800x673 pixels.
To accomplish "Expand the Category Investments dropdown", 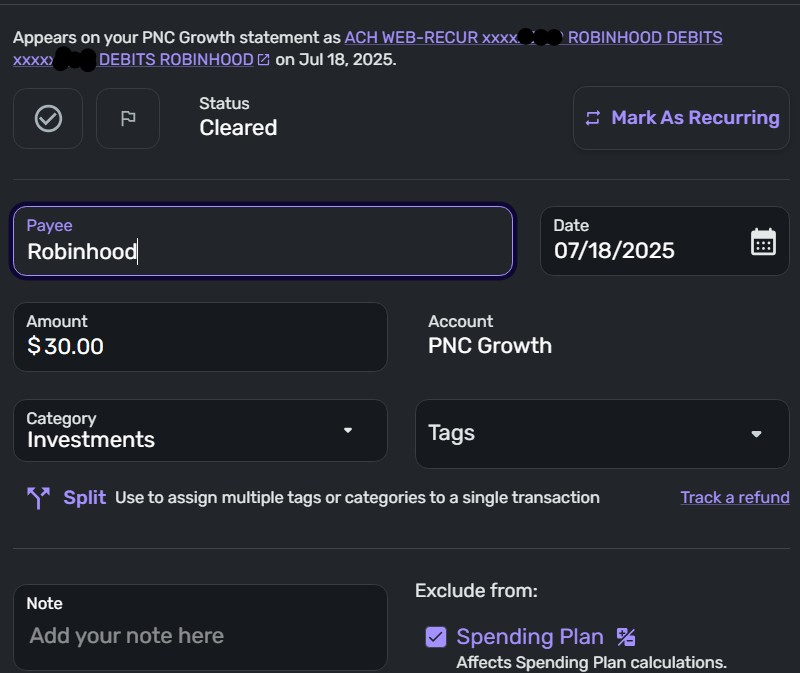I will coord(348,430).
